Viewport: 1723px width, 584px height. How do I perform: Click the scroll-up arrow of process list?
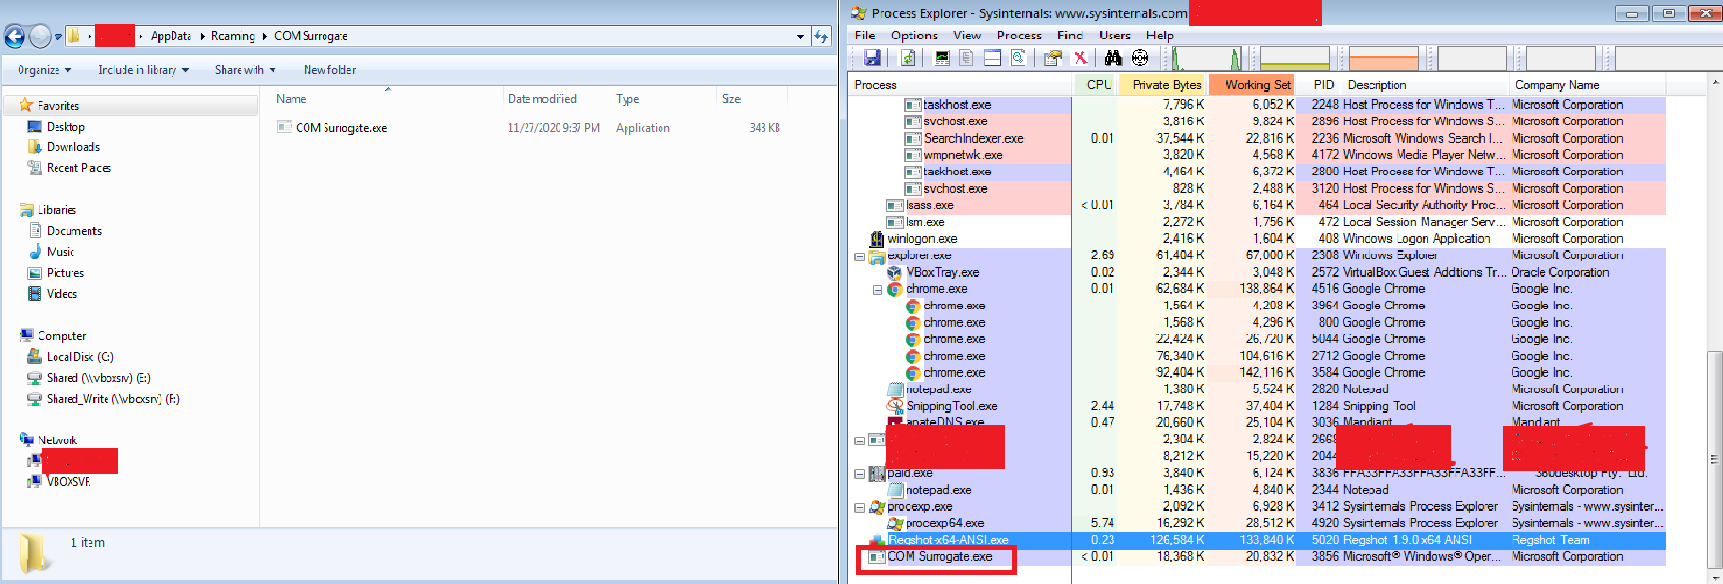(x=1714, y=83)
